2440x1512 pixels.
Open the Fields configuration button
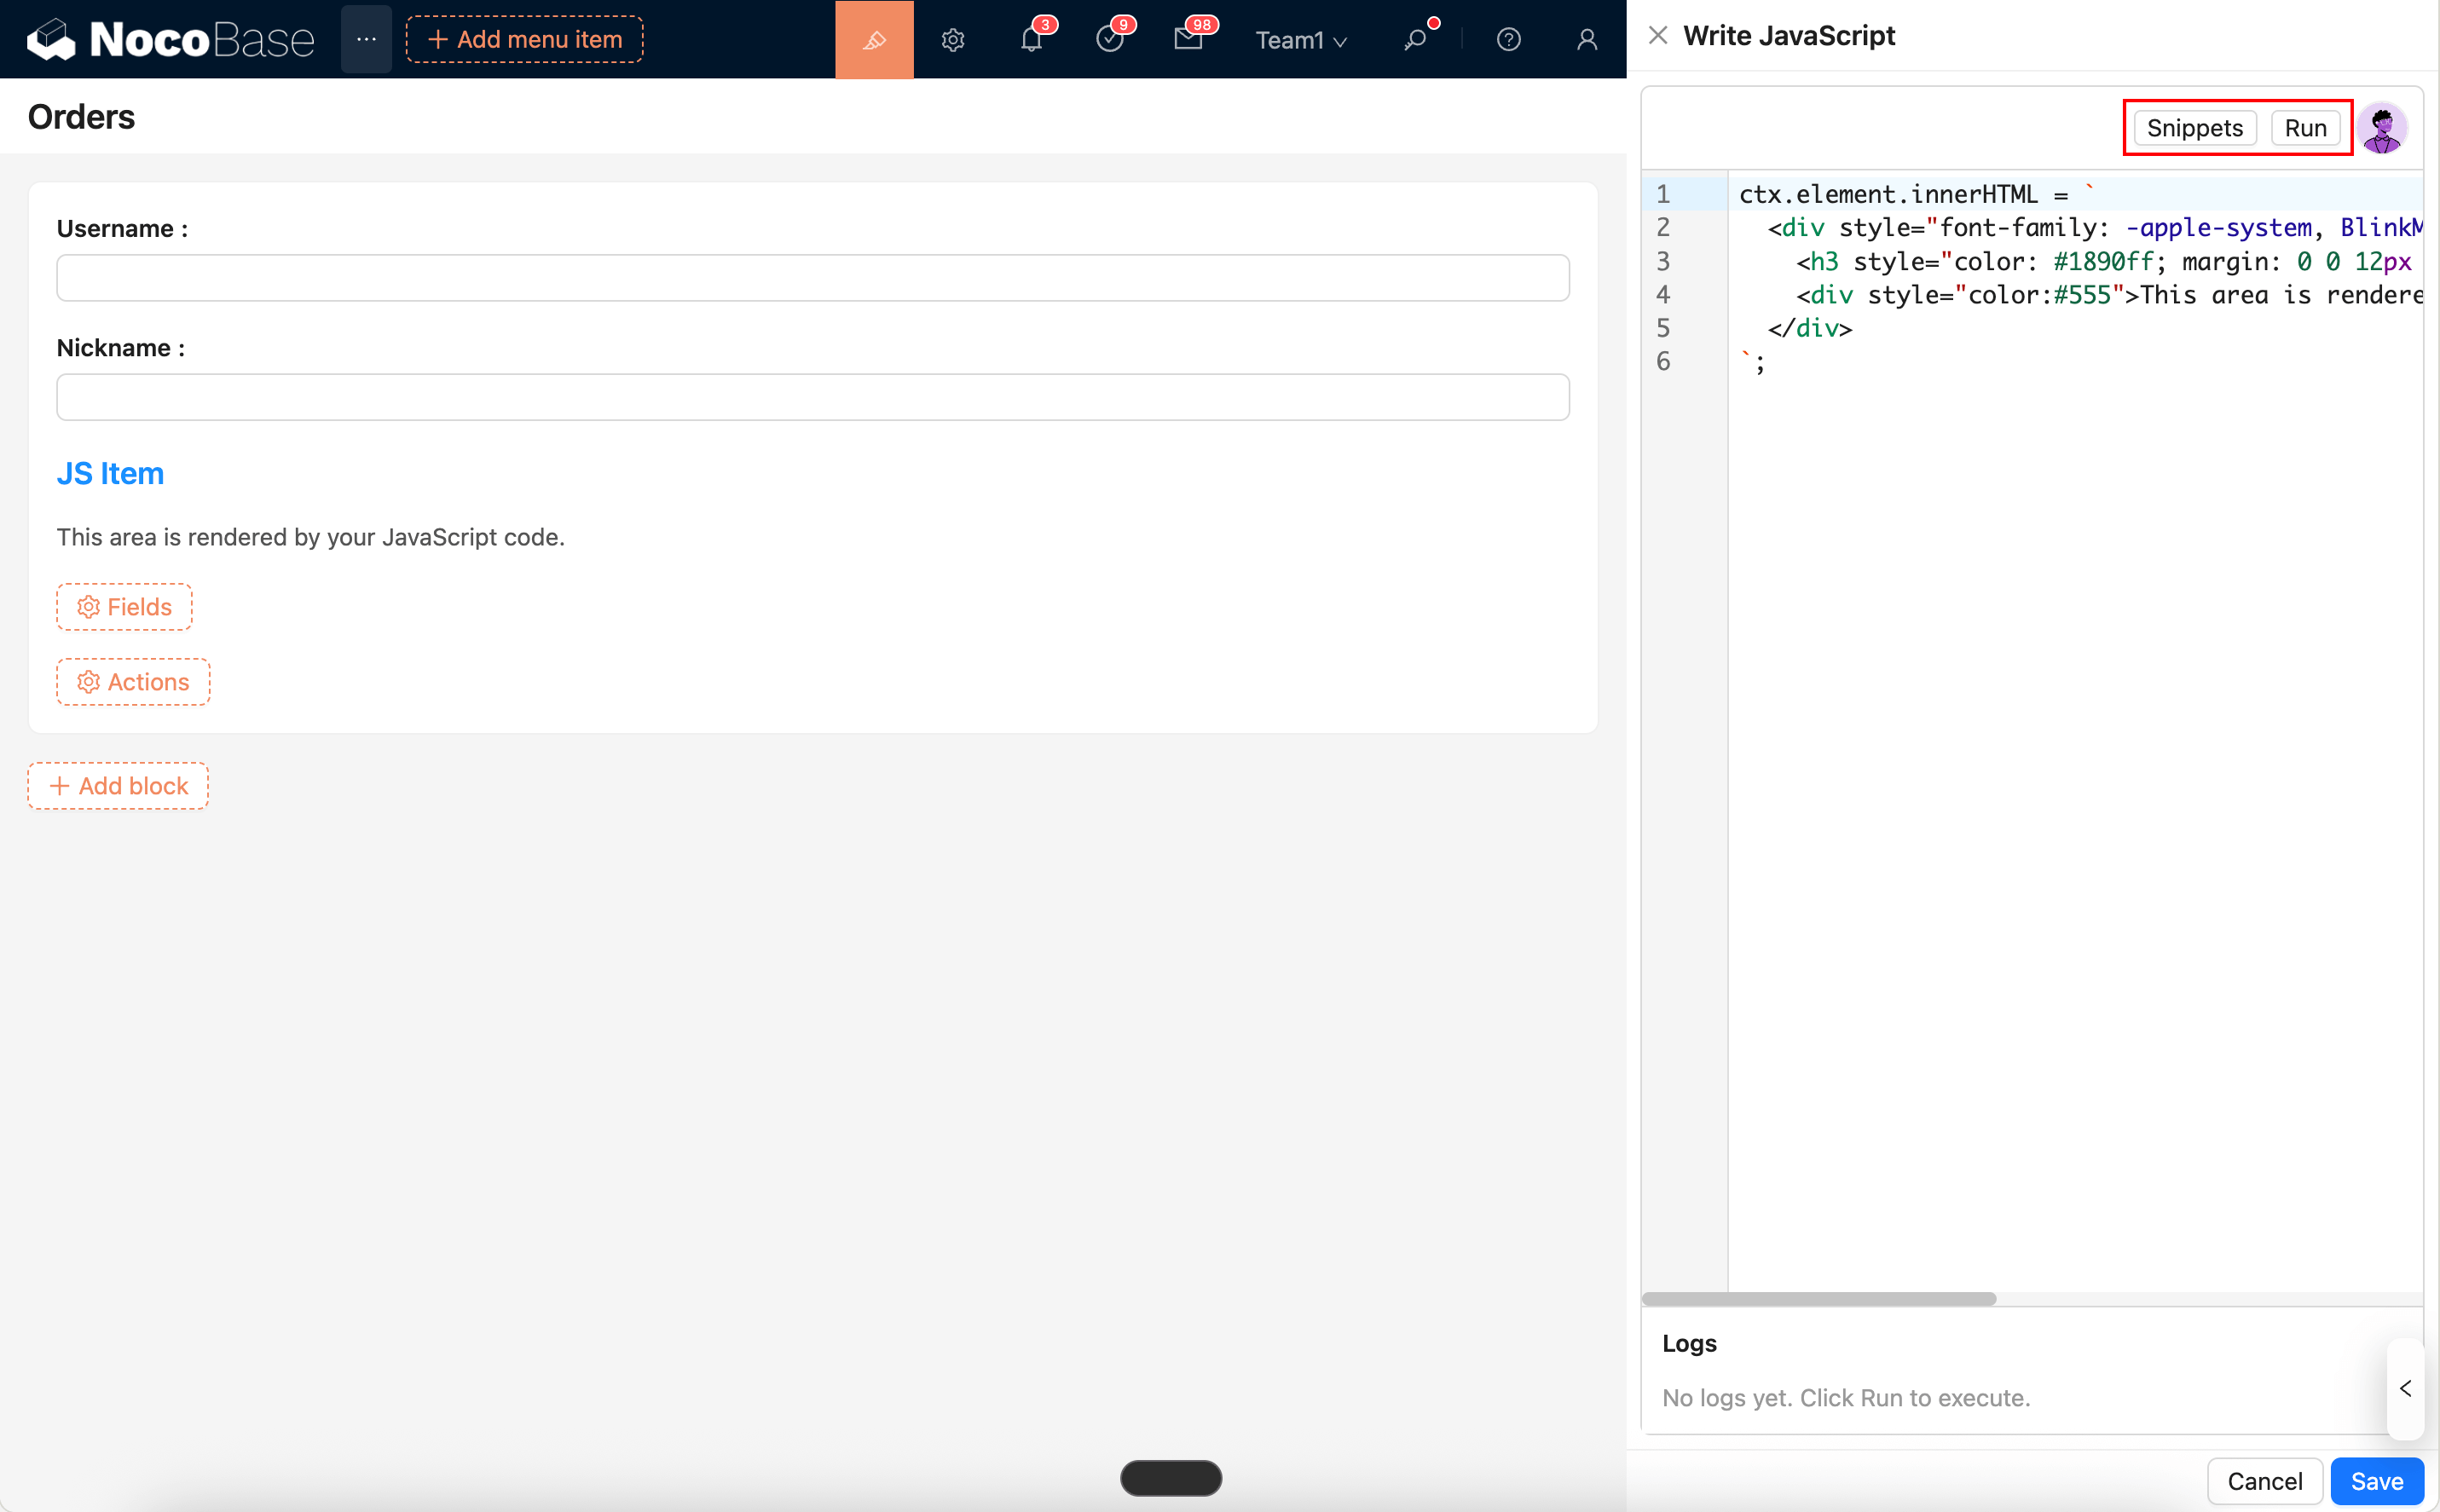tap(124, 607)
